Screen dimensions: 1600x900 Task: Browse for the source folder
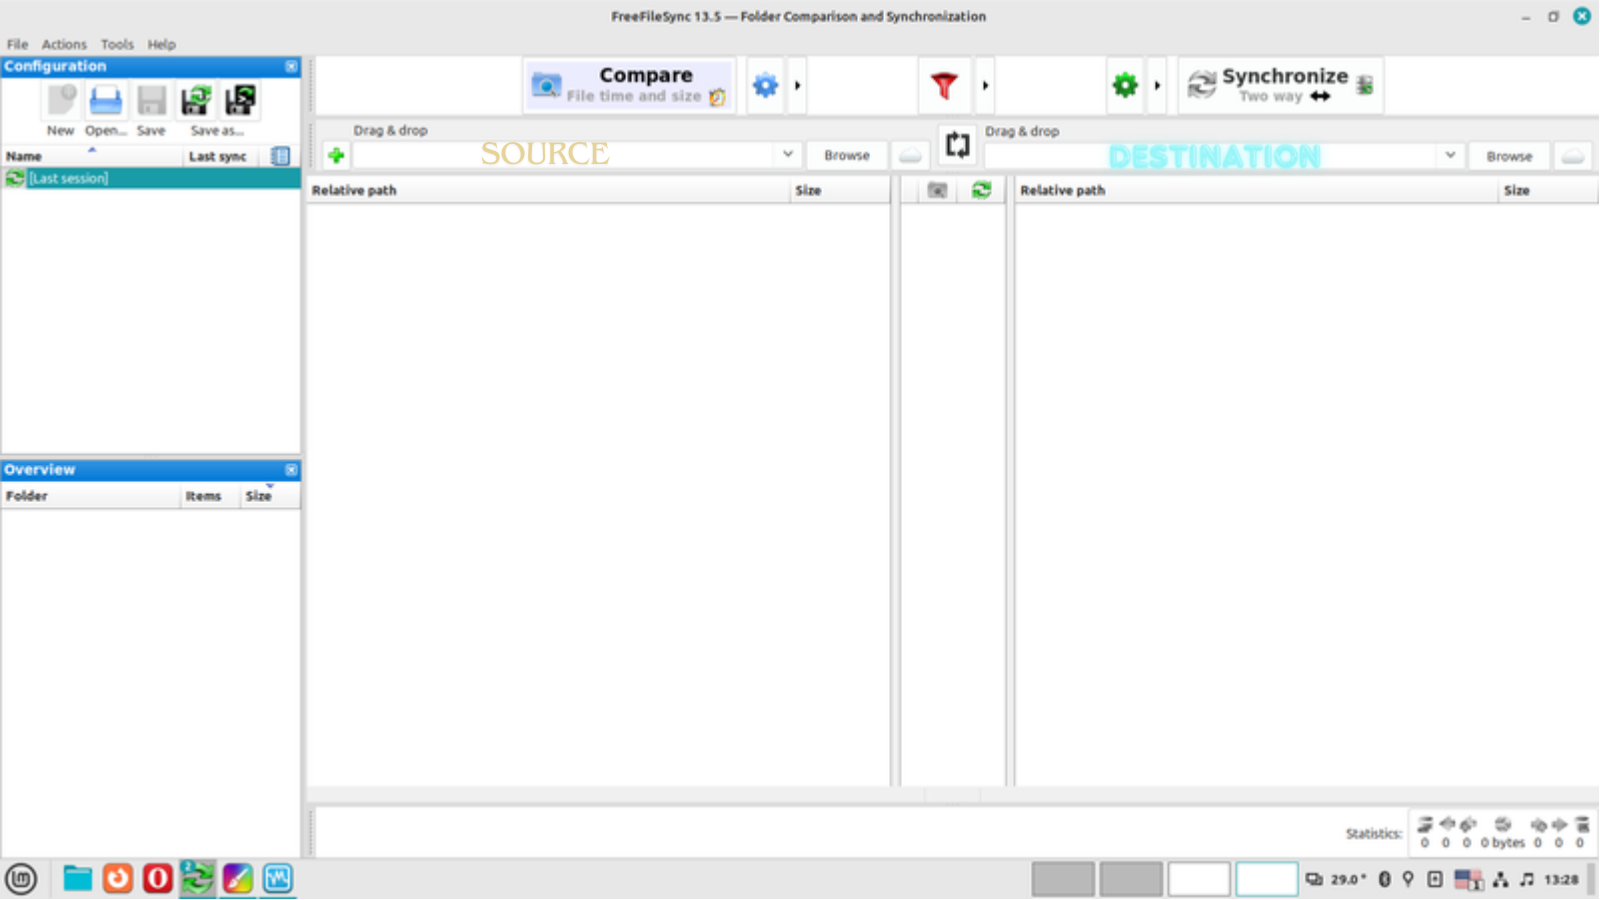click(x=847, y=156)
